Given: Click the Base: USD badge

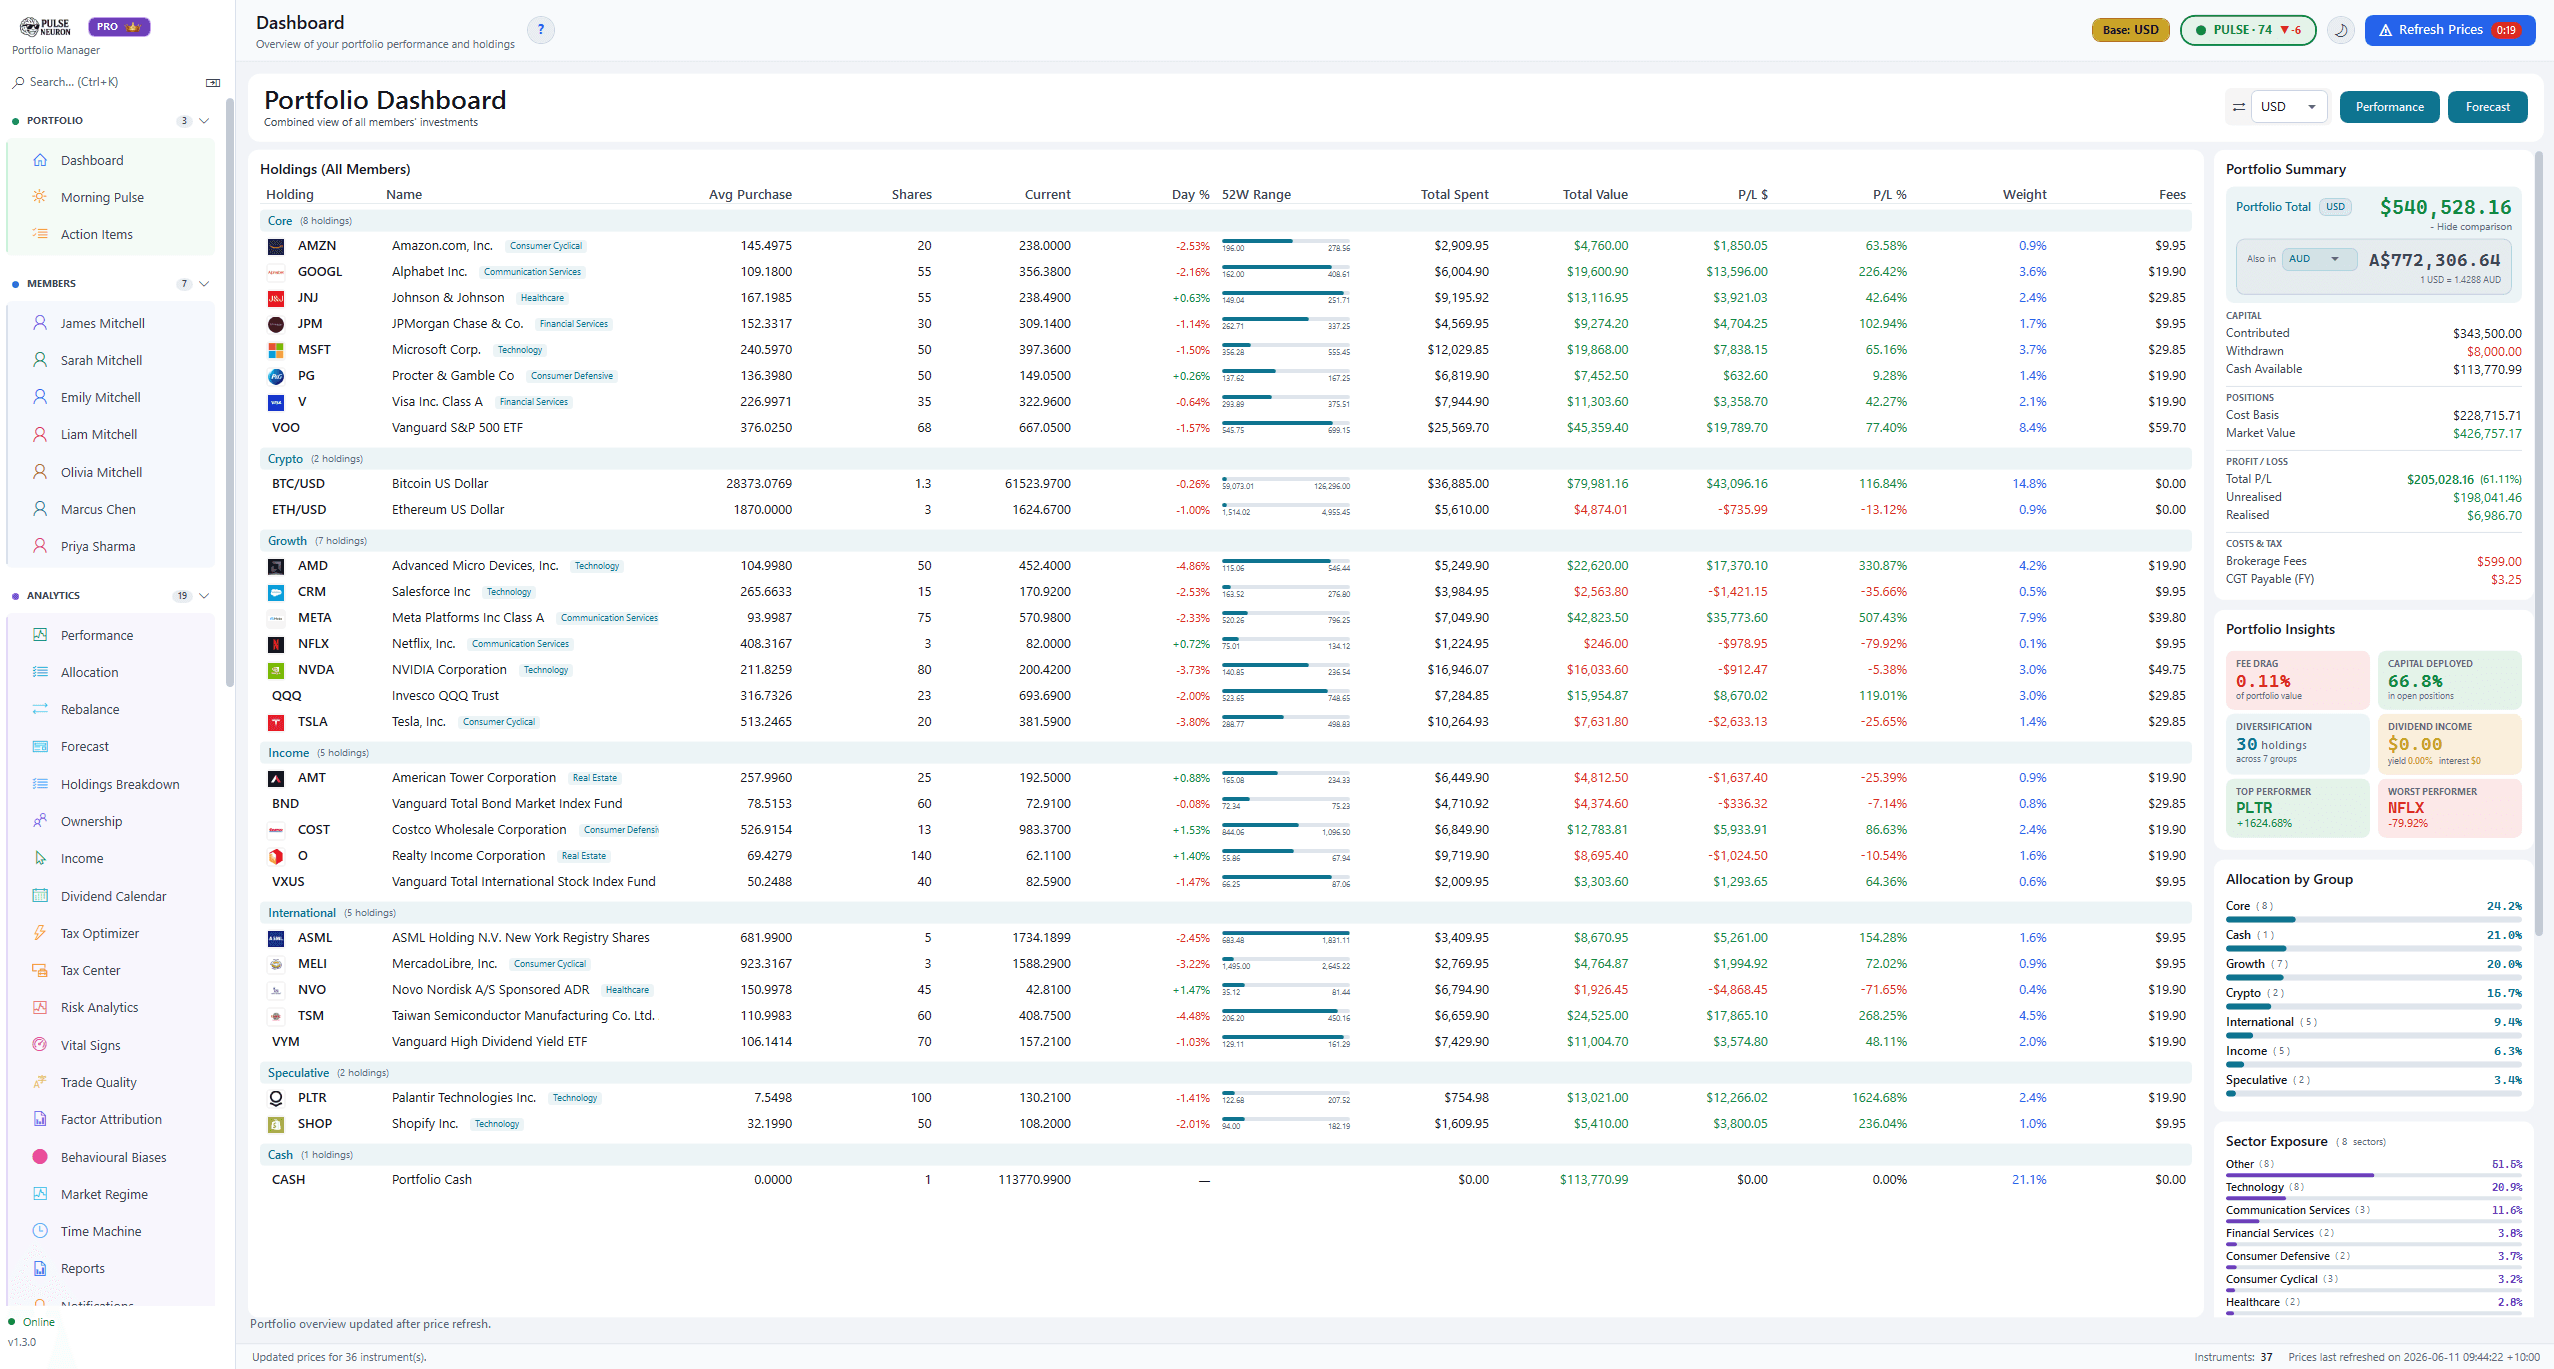Looking at the screenshot, I should pos(2130,30).
